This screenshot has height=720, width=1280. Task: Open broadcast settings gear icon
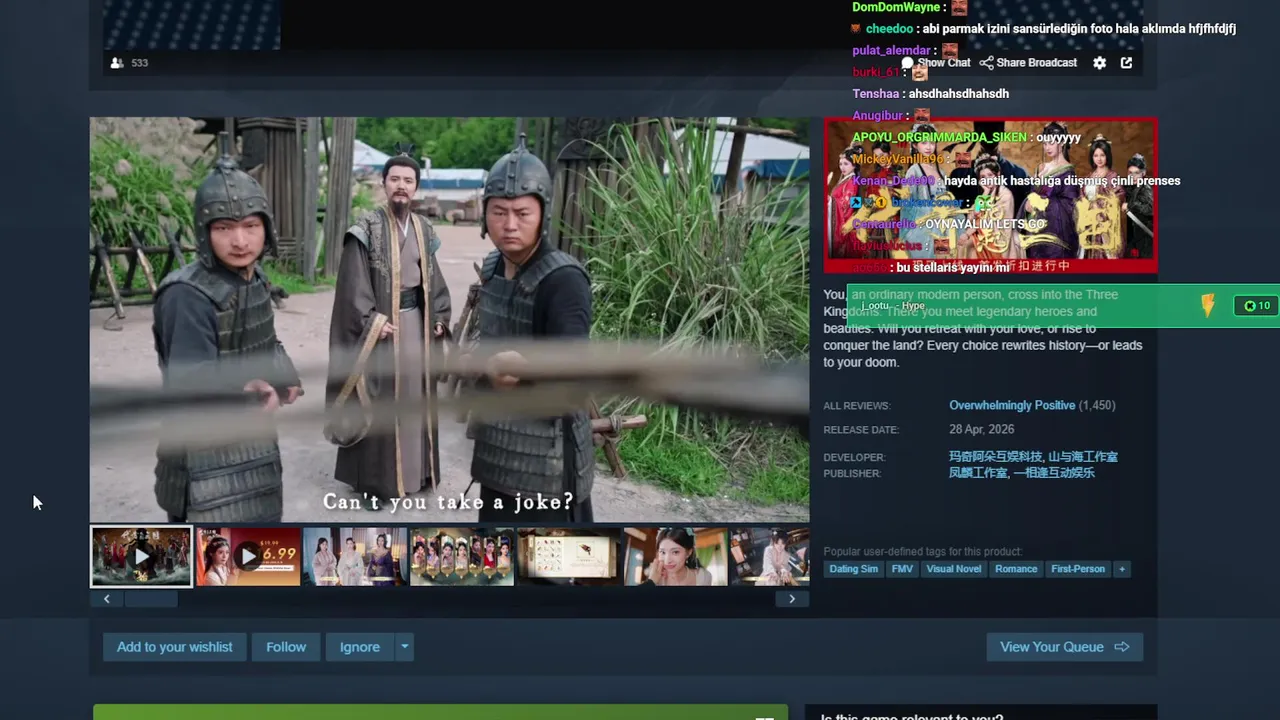click(x=1099, y=63)
